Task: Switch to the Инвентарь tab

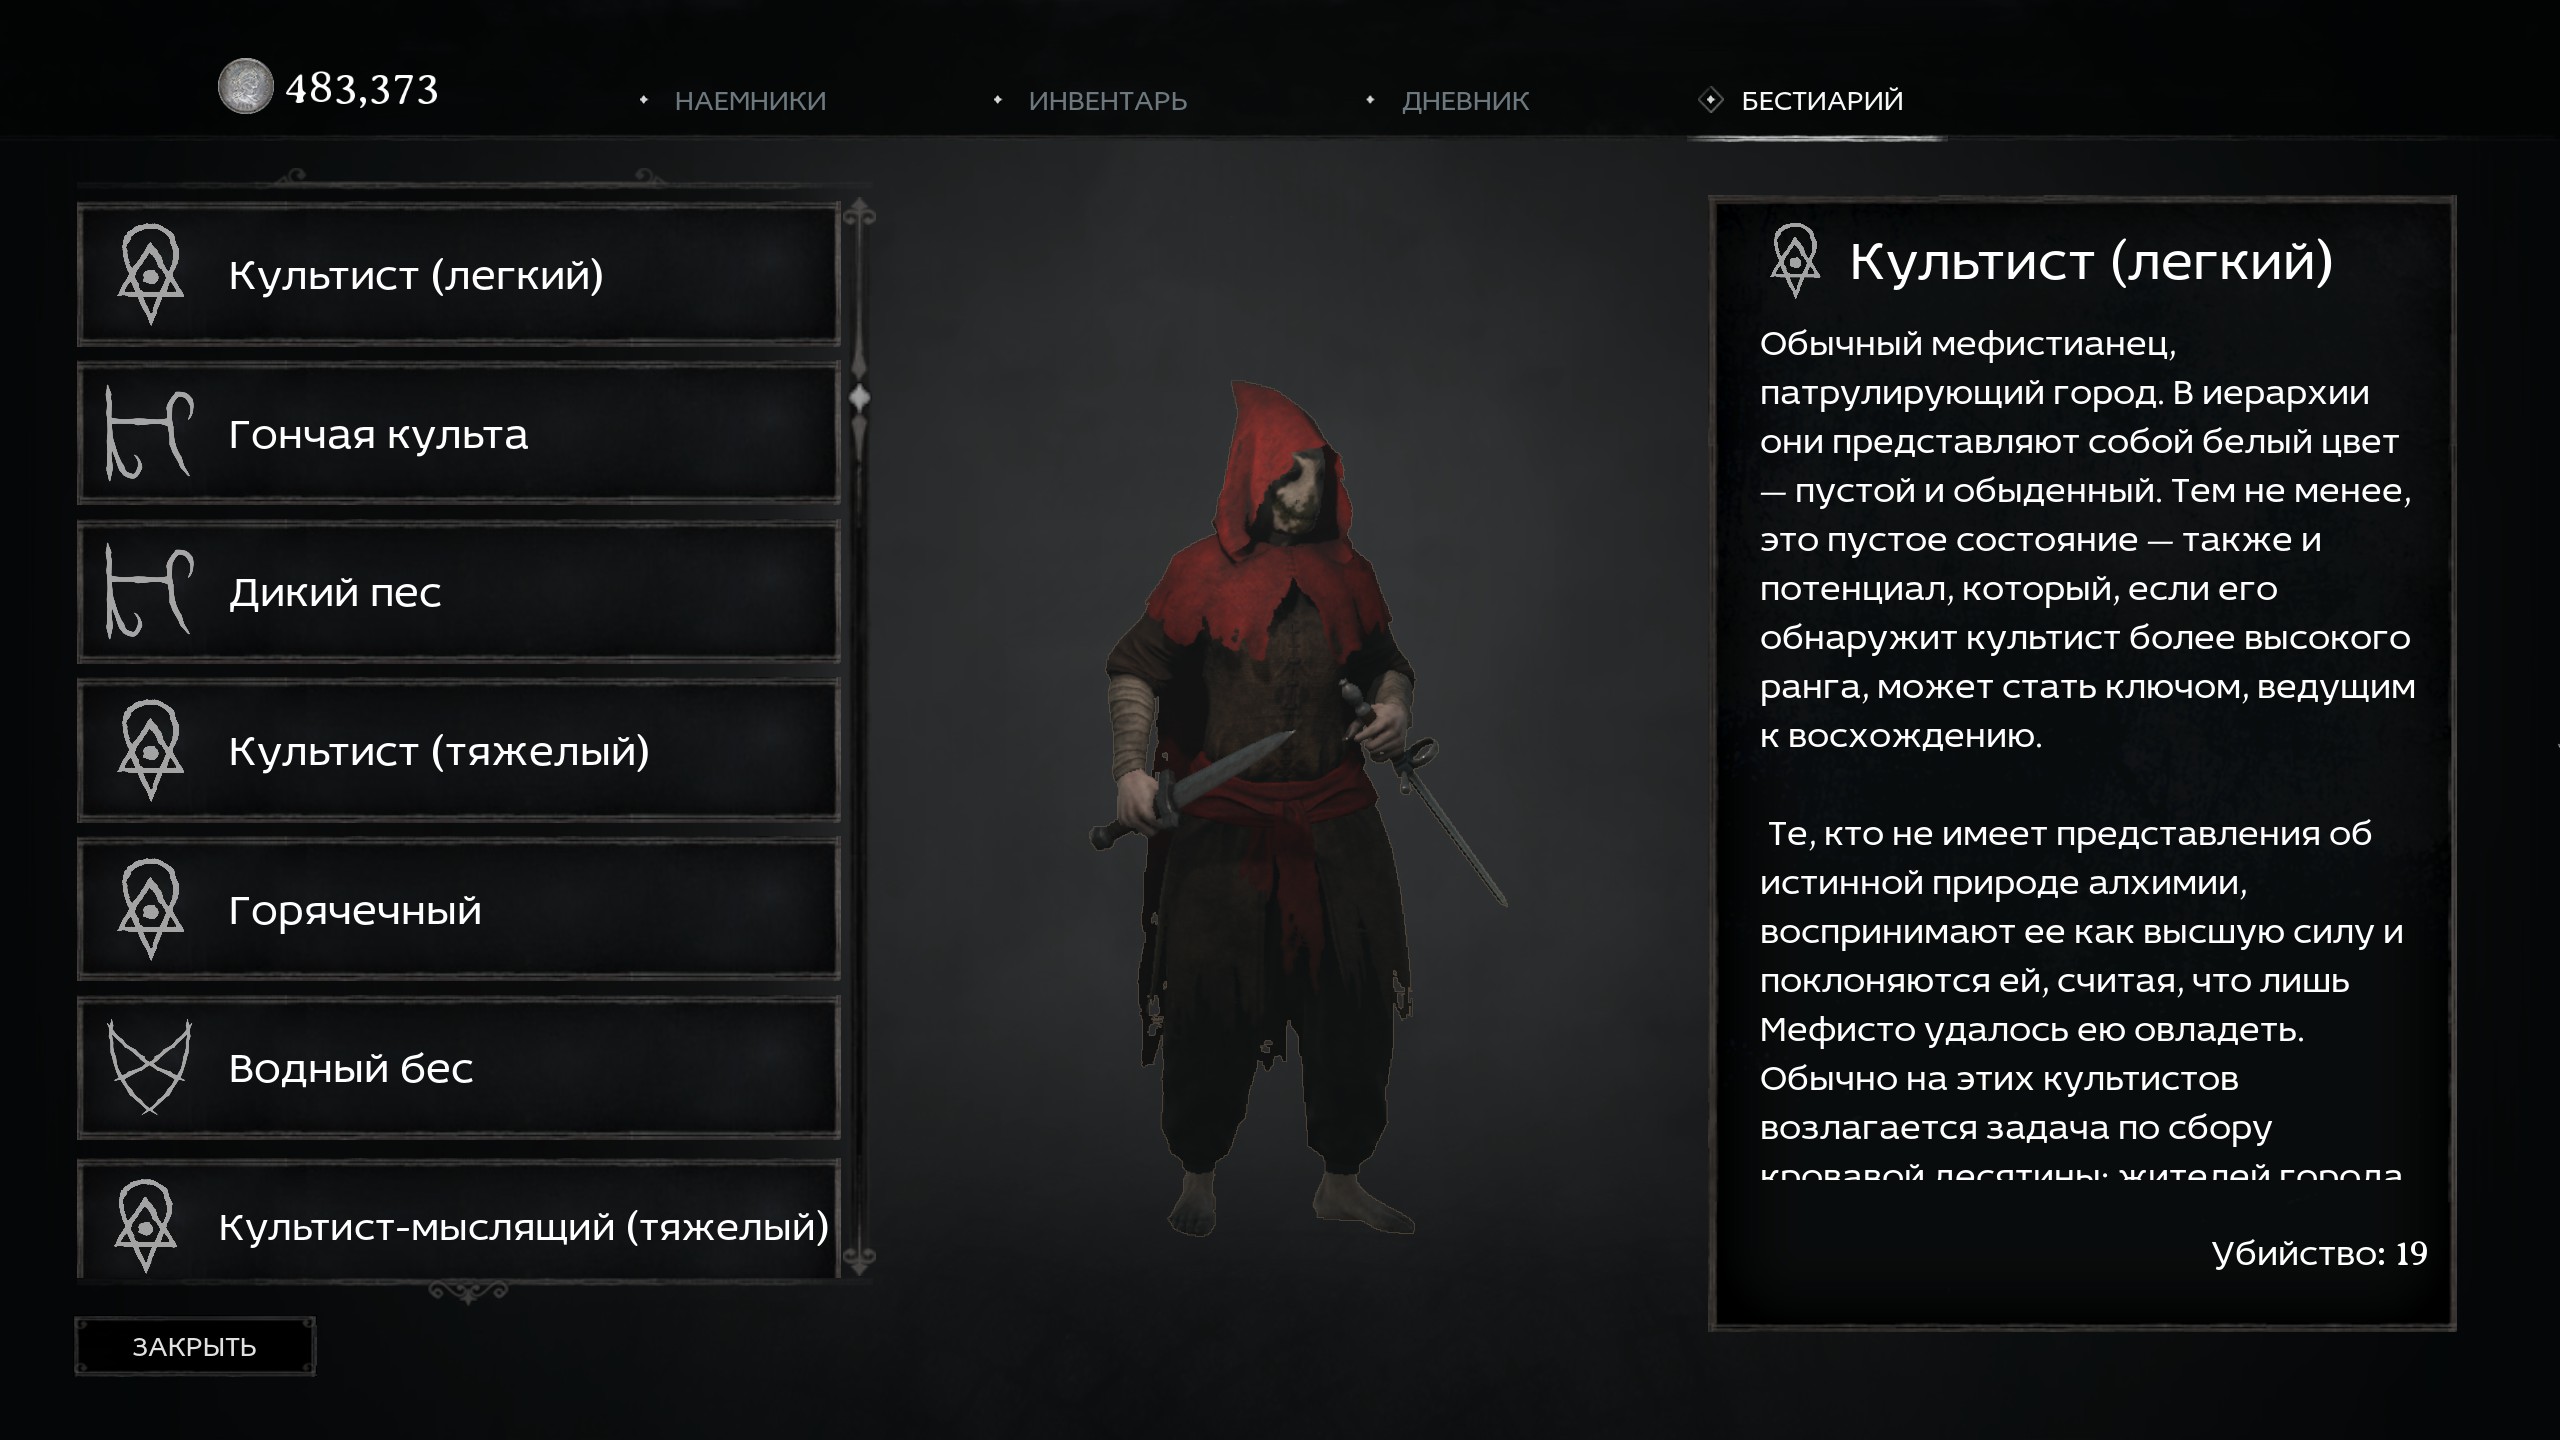Action: (x=1108, y=101)
